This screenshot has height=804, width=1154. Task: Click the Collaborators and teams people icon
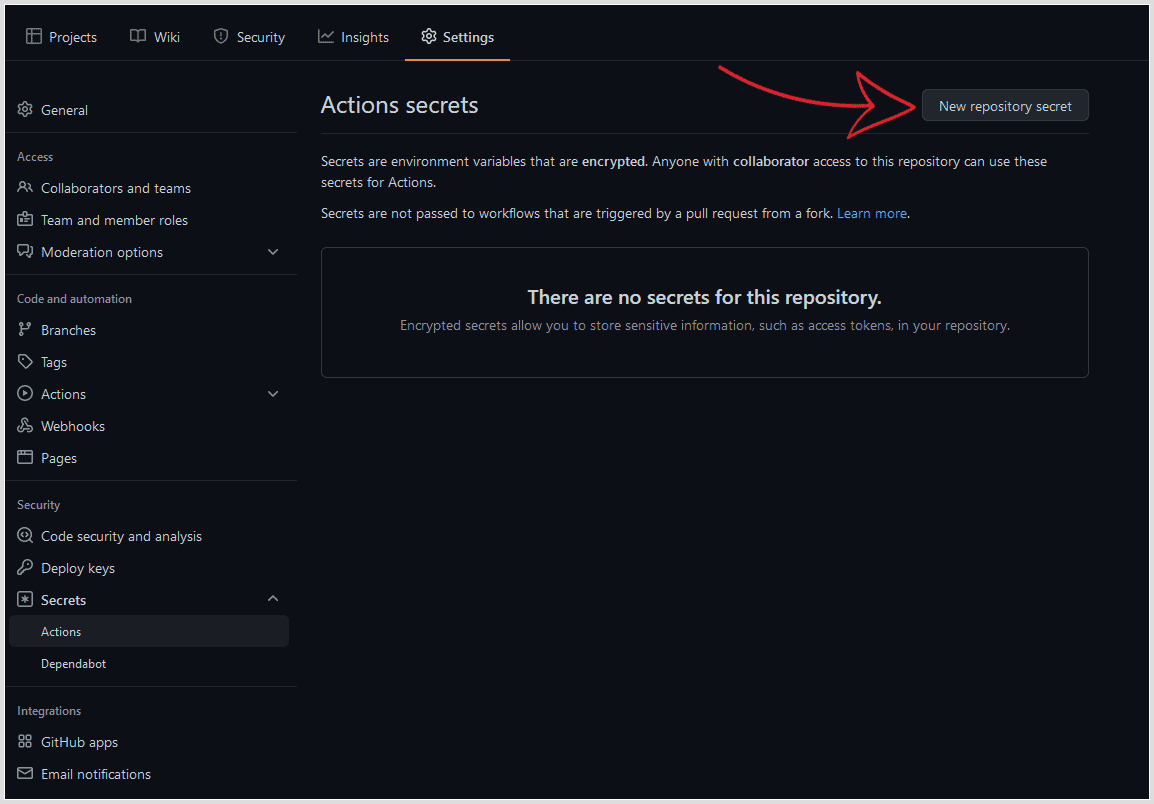pyautogui.click(x=25, y=187)
